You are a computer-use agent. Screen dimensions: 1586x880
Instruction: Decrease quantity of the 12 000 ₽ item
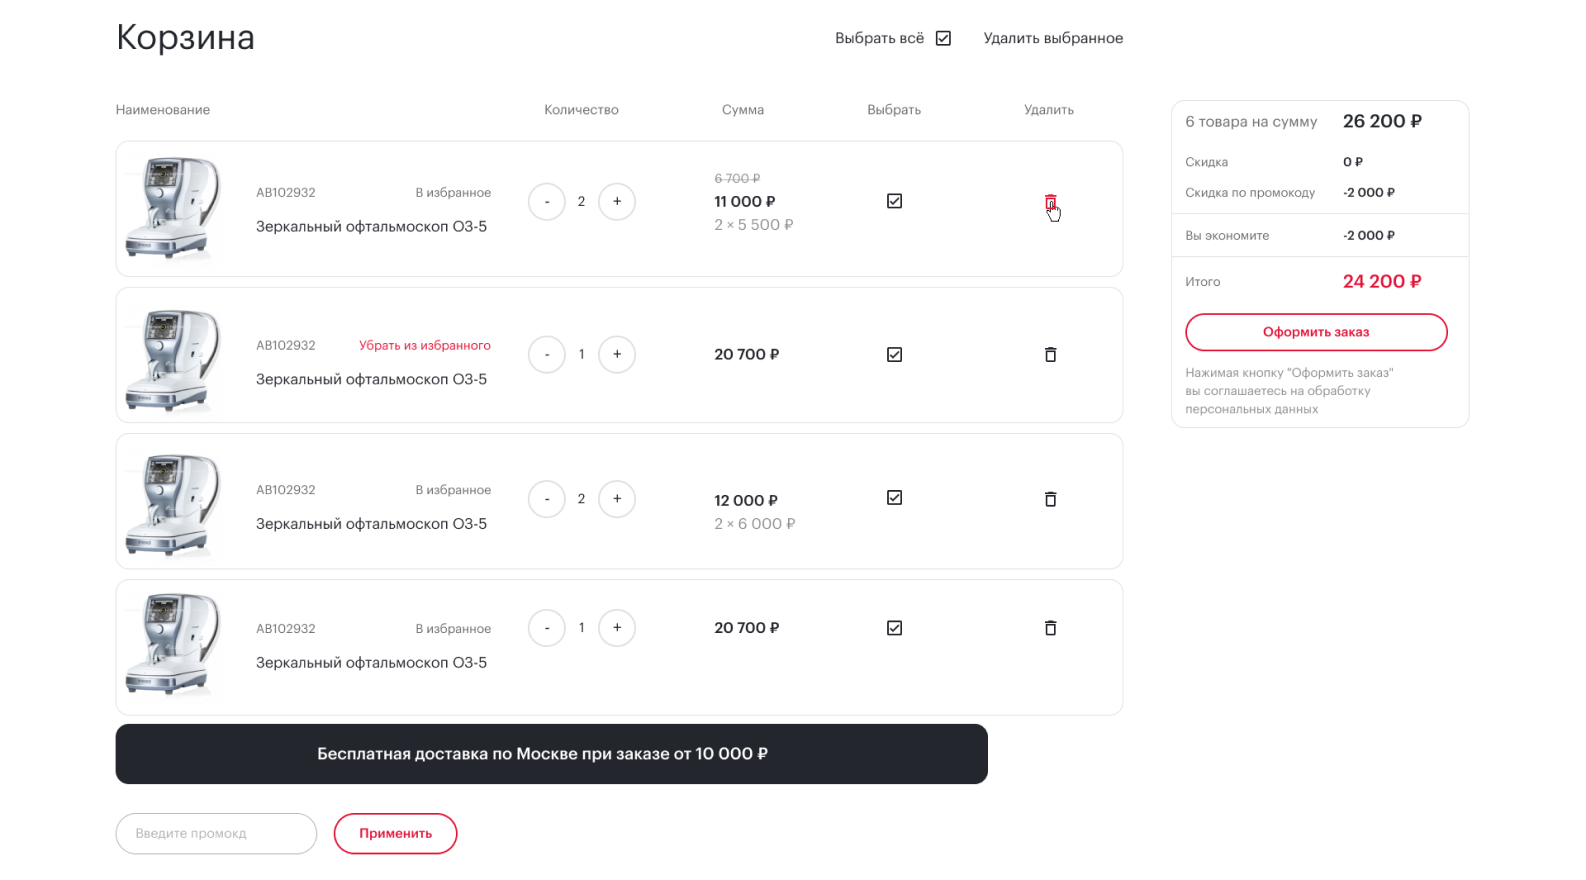coord(547,499)
